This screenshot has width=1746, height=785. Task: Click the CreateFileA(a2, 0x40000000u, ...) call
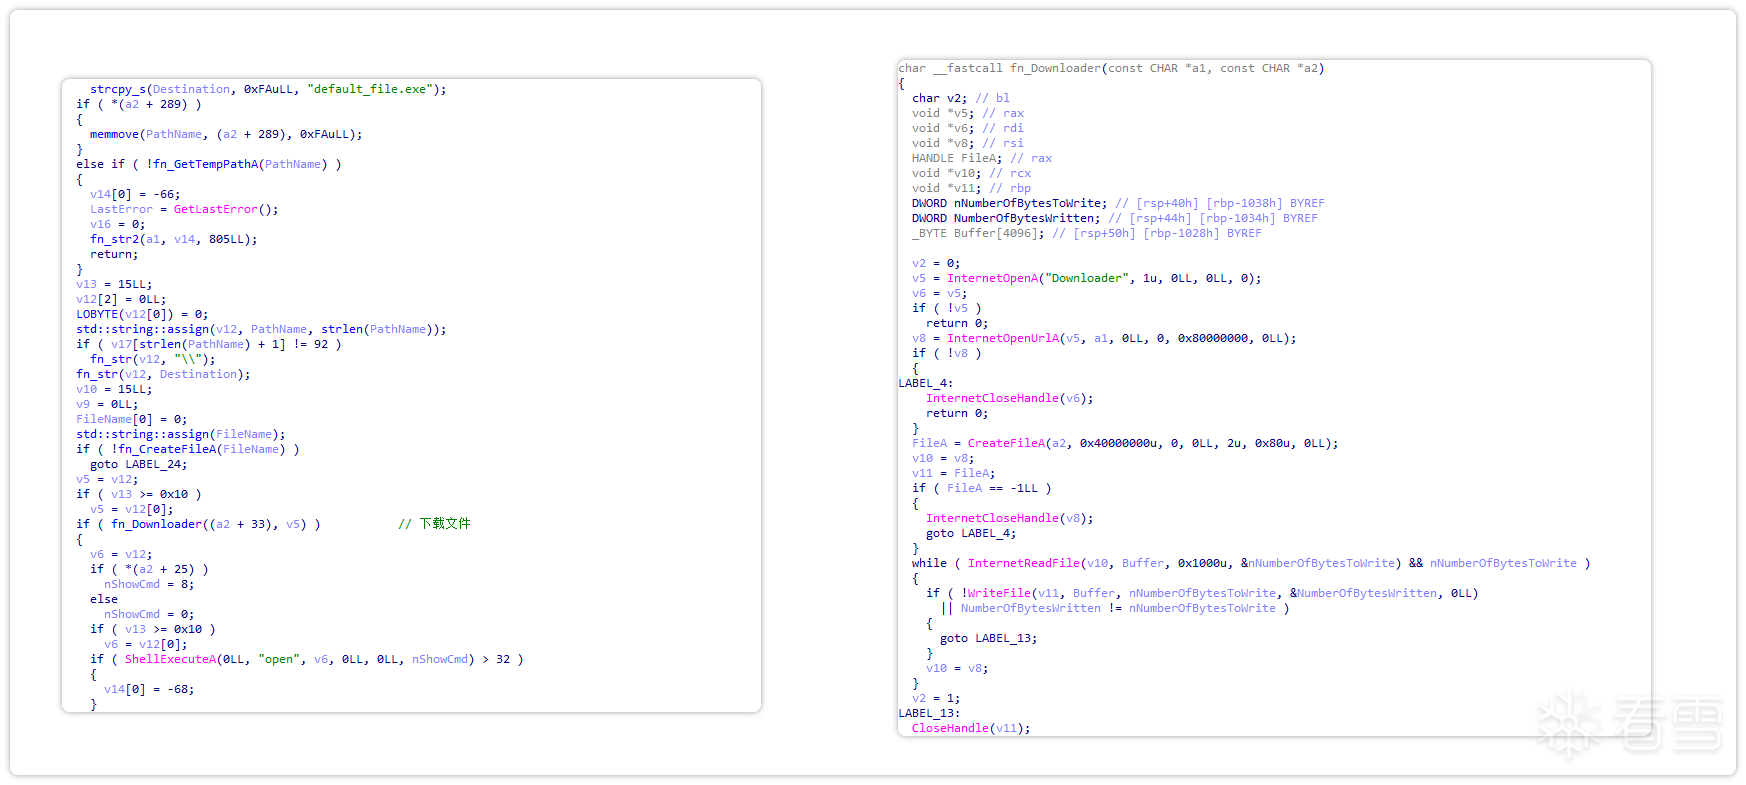click(1153, 443)
